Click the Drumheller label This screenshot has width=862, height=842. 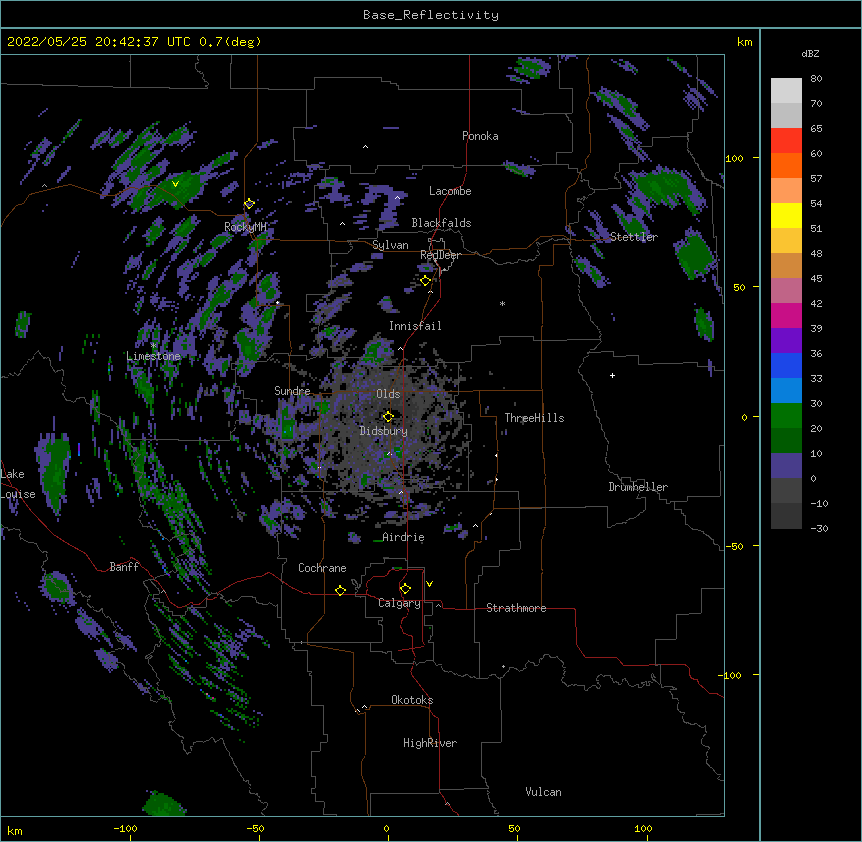[x=638, y=487]
